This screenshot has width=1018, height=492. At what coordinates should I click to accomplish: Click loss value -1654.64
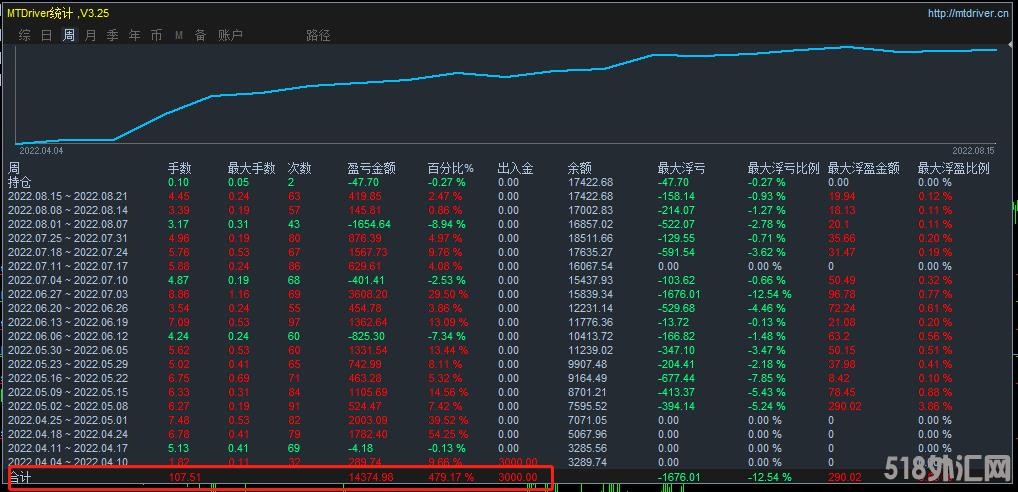coord(369,225)
